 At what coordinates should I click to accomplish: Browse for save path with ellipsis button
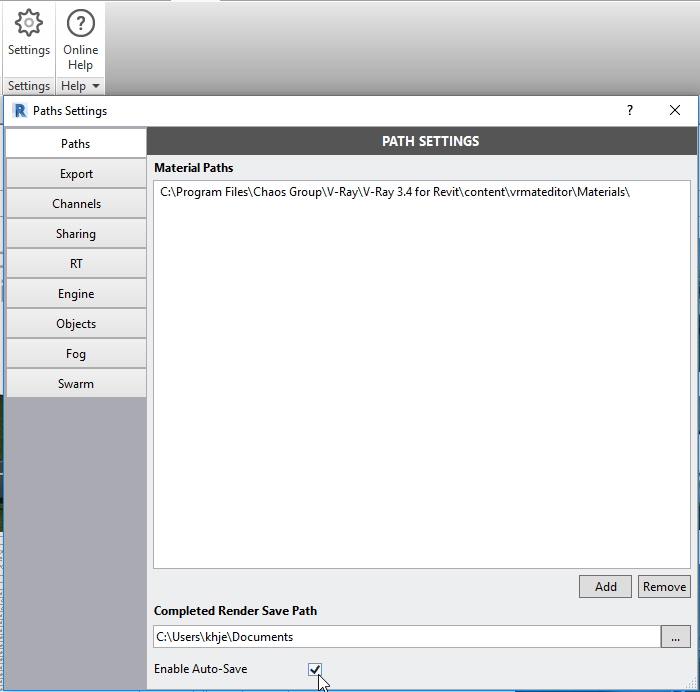pyautogui.click(x=675, y=637)
